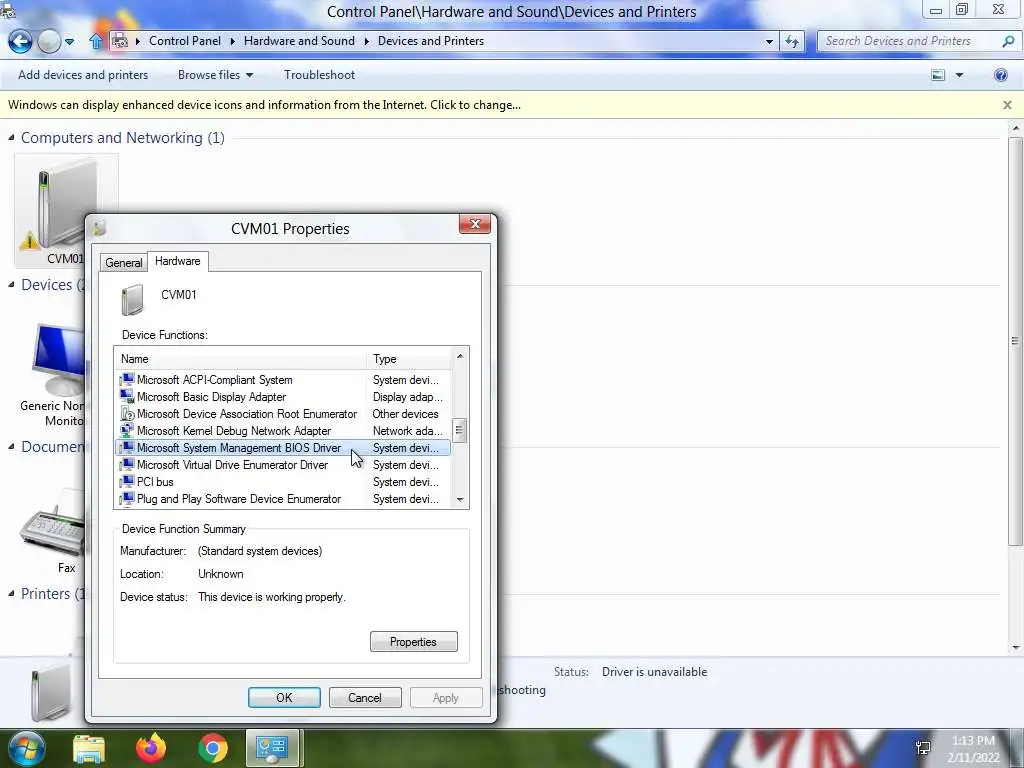This screenshot has height=768, width=1024.
Task: Click in the Search Devices and Printers field
Action: click(x=908, y=41)
